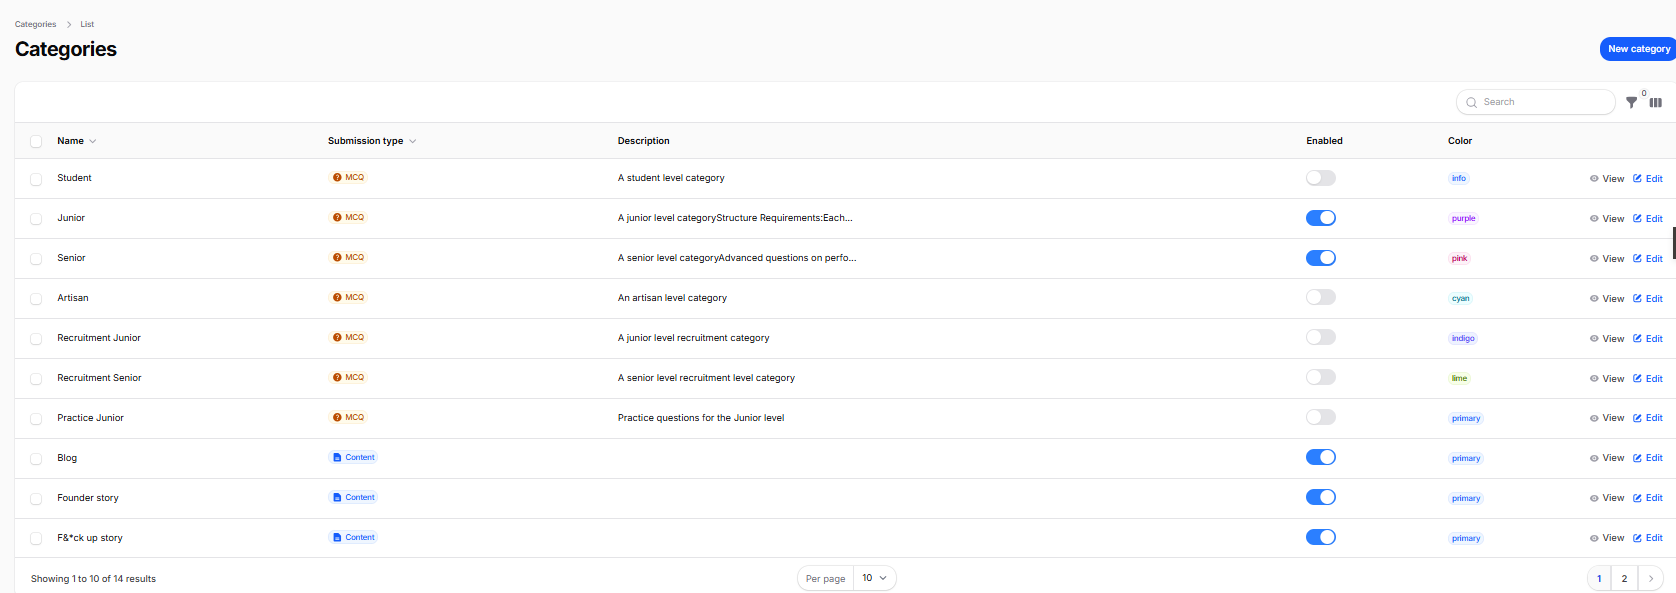This screenshot has width=1676, height=593.
Task: Focus the Search input field
Action: [x=1536, y=102]
